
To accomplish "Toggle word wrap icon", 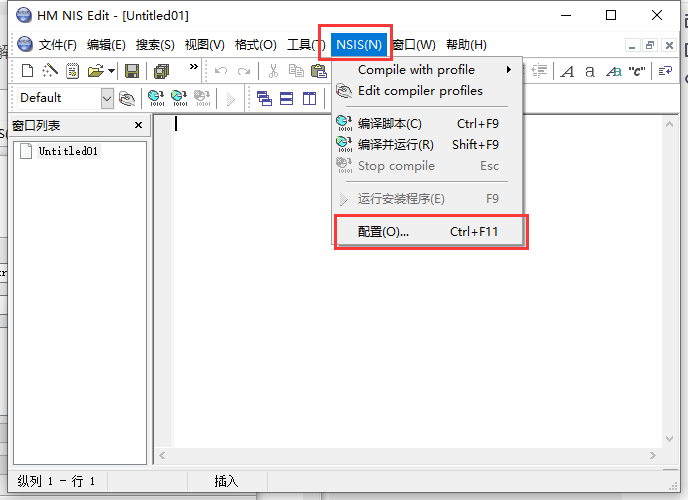I will (x=665, y=71).
